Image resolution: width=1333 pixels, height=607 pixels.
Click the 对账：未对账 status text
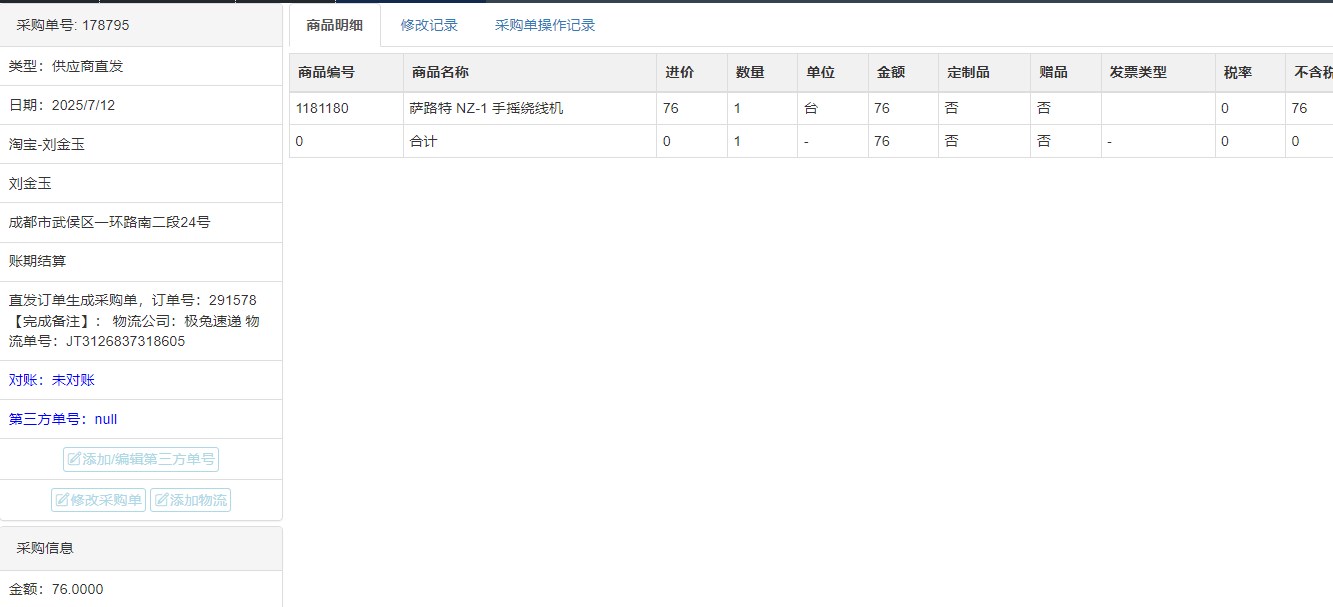coord(52,380)
